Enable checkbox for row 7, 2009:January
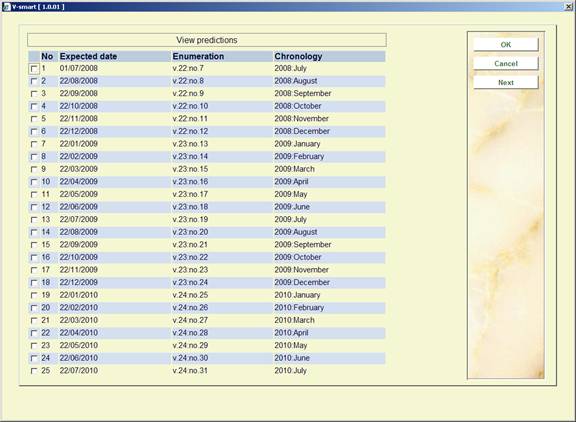 click(x=34, y=144)
